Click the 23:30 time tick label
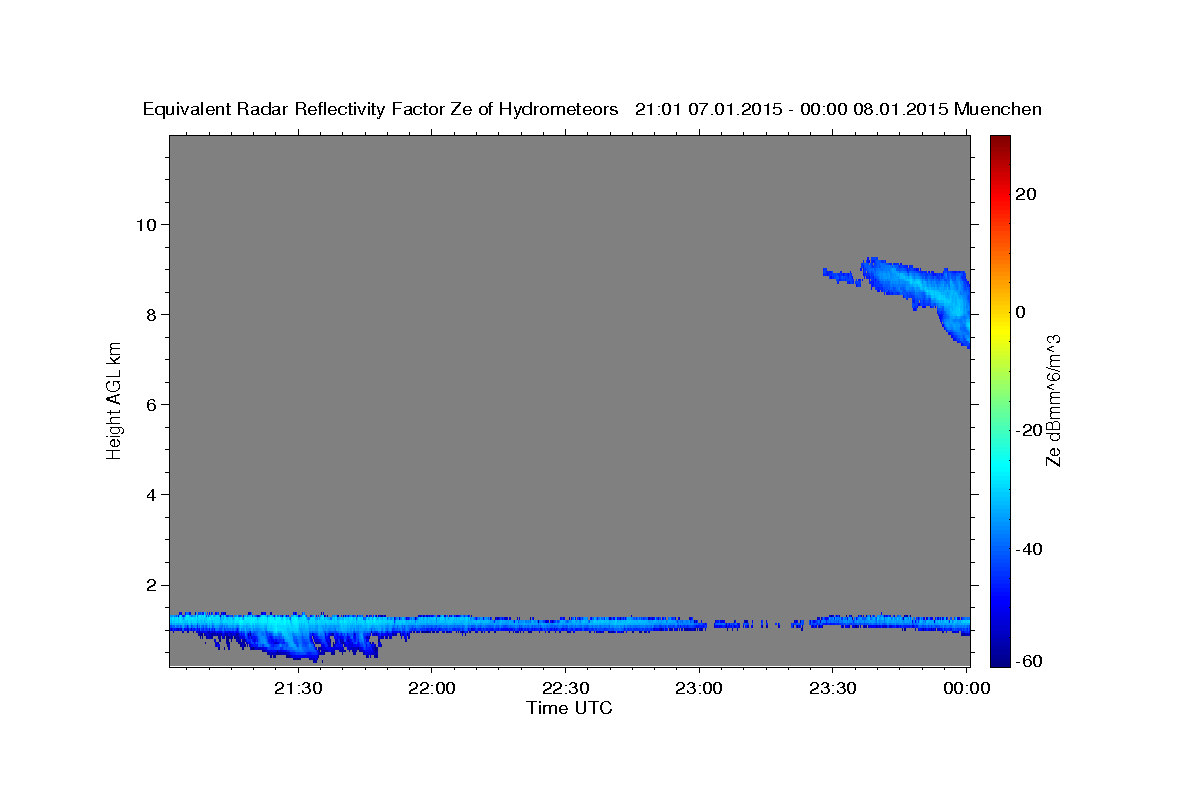Screen dimensions: 1200x800 832,689
